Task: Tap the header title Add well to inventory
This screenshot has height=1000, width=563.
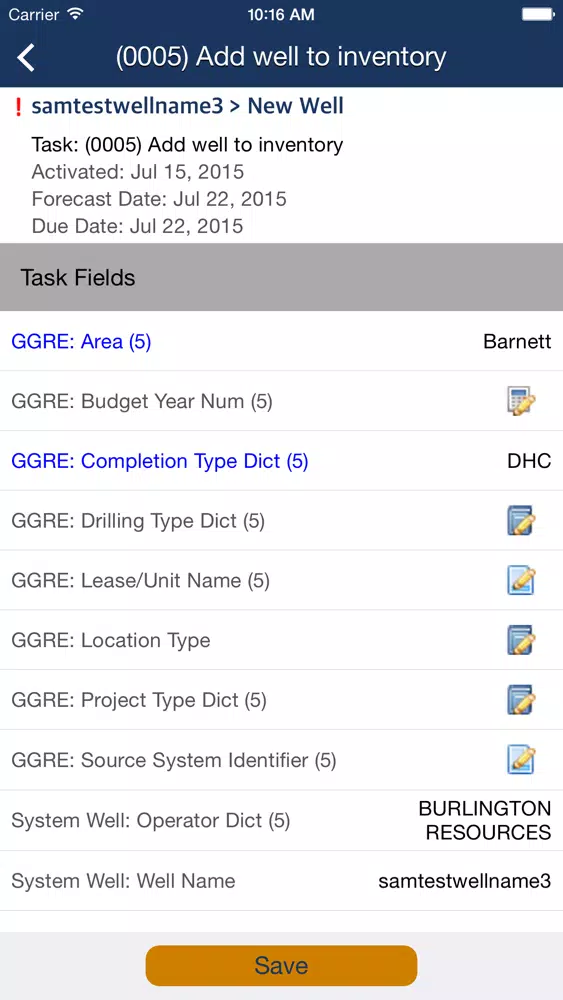Action: coord(281,57)
